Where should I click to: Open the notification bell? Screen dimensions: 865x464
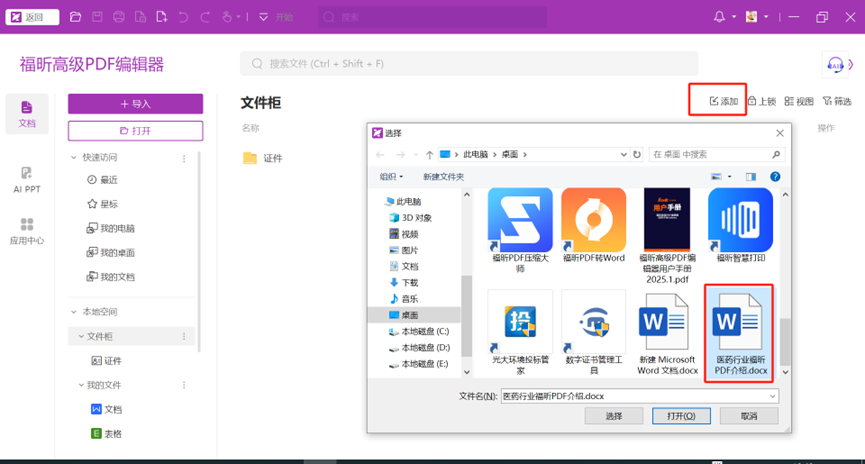point(719,17)
